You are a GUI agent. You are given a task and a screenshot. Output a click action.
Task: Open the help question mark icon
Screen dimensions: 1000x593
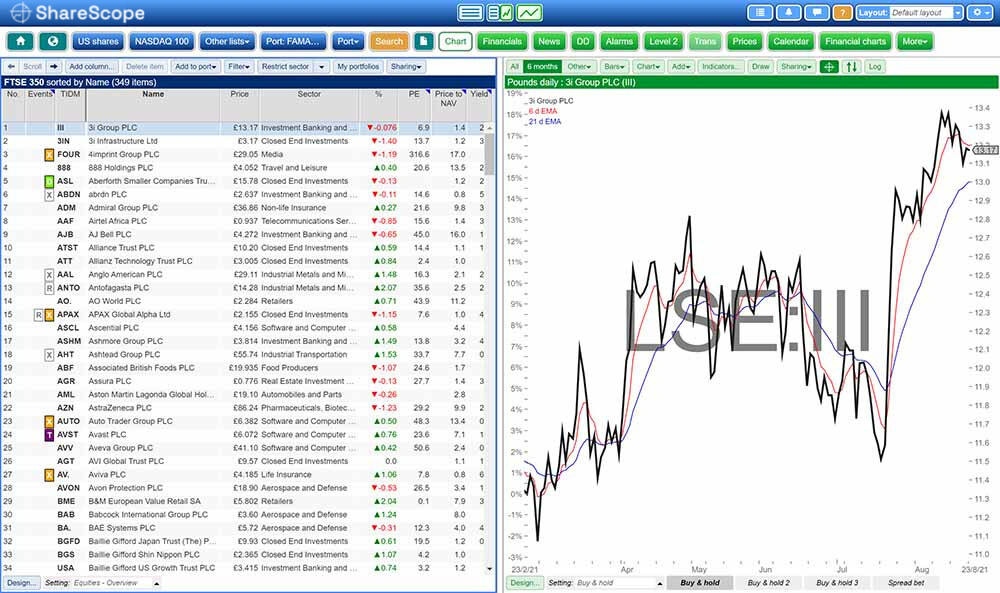(x=842, y=13)
